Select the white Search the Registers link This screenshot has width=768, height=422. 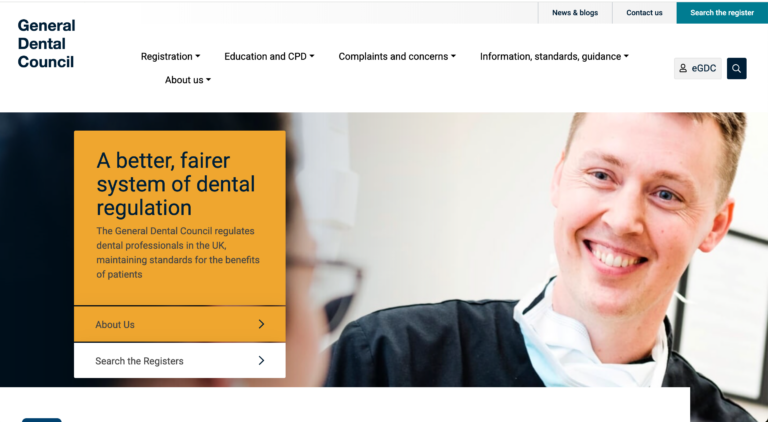180,361
